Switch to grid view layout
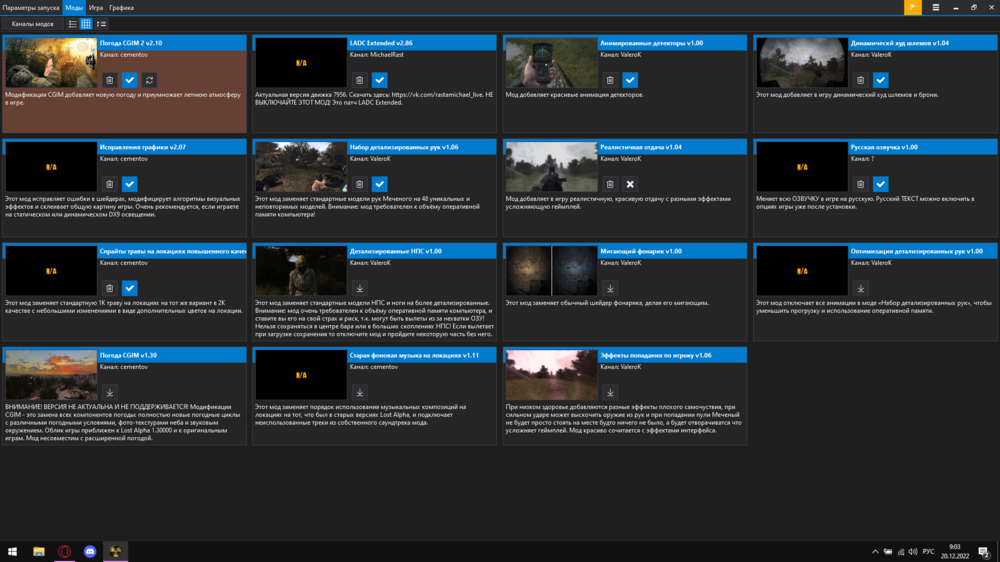 tap(86, 23)
